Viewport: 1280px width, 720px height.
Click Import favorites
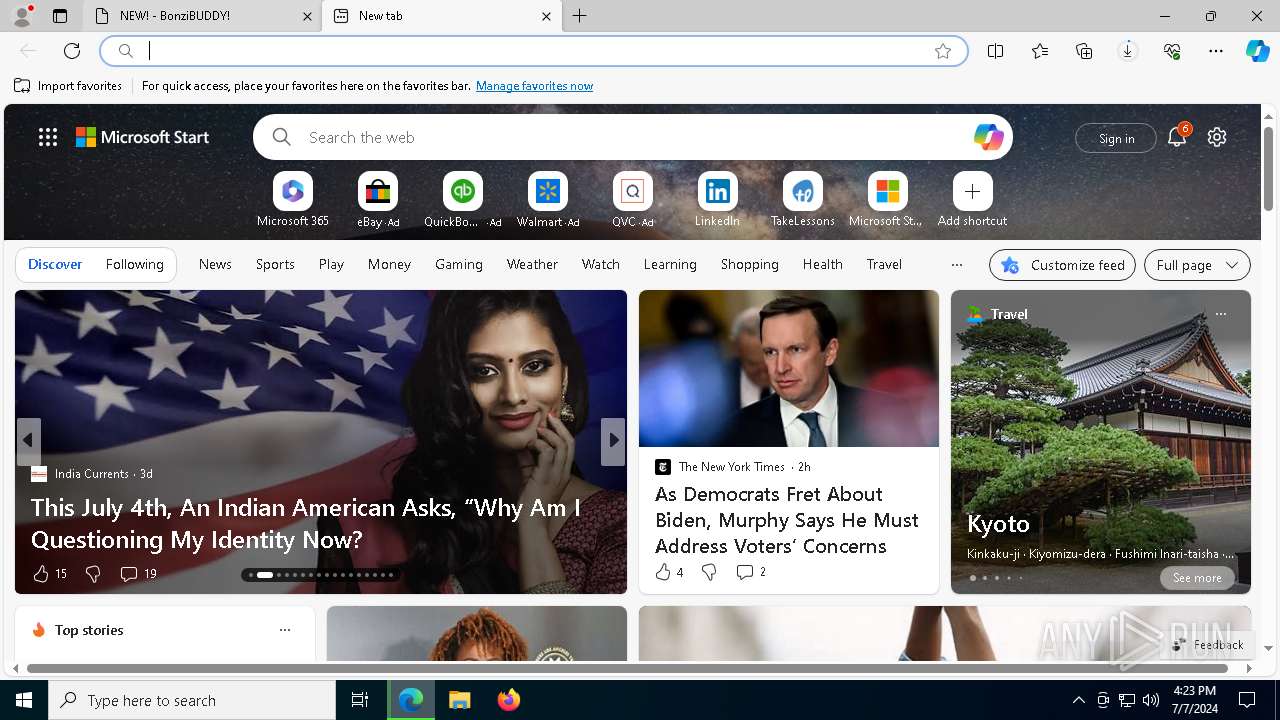point(68,86)
